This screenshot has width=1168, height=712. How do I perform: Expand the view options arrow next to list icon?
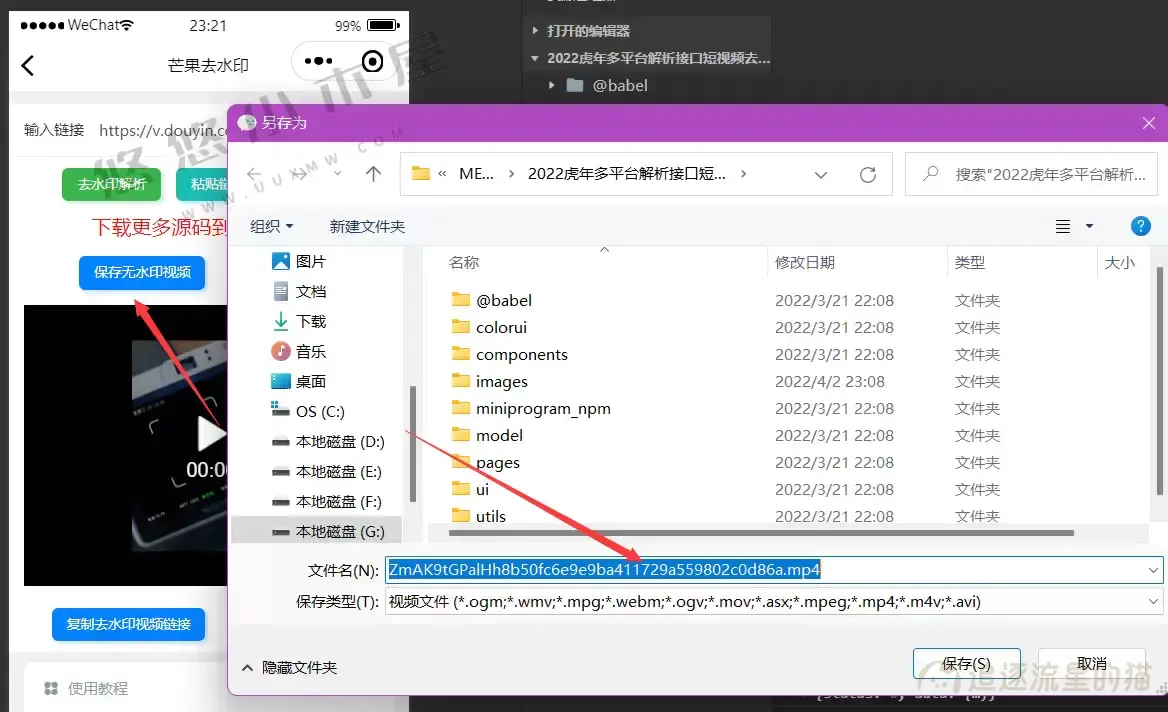(1088, 226)
